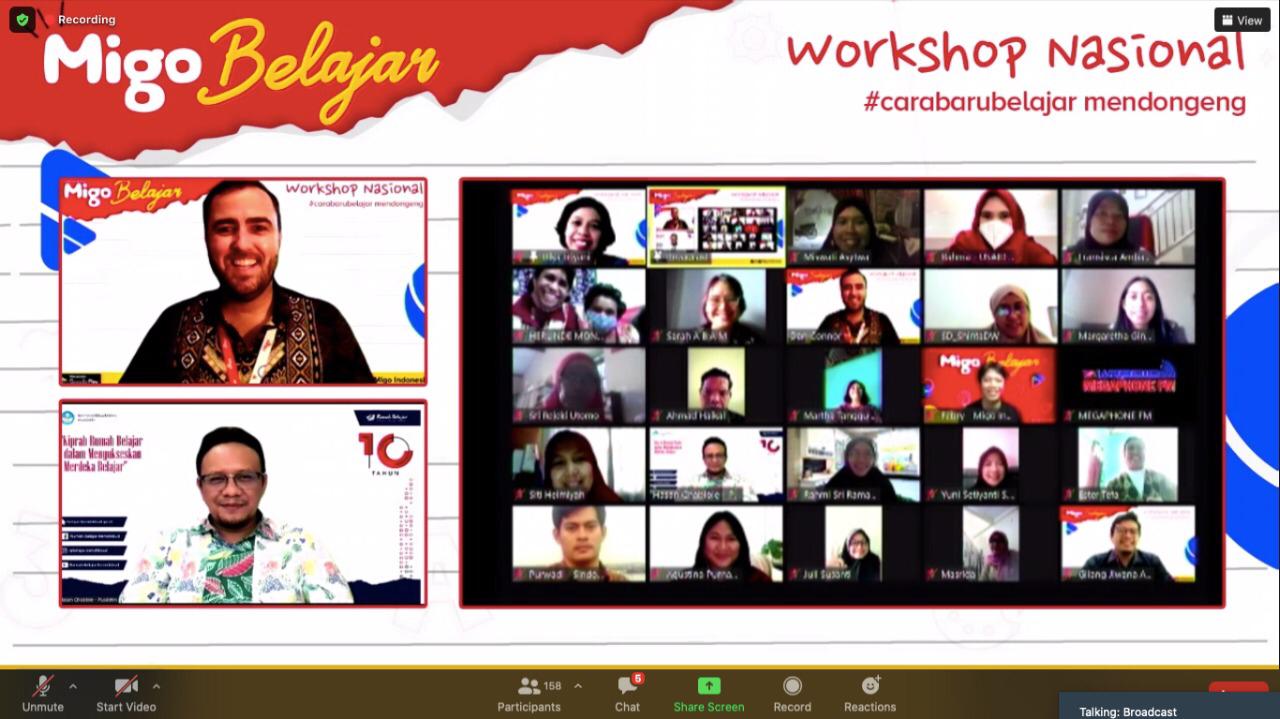The height and width of the screenshot is (719, 1280).
Task: Select the Rahmi Sri Rama participant tile
Action: [x=854, y=465]
